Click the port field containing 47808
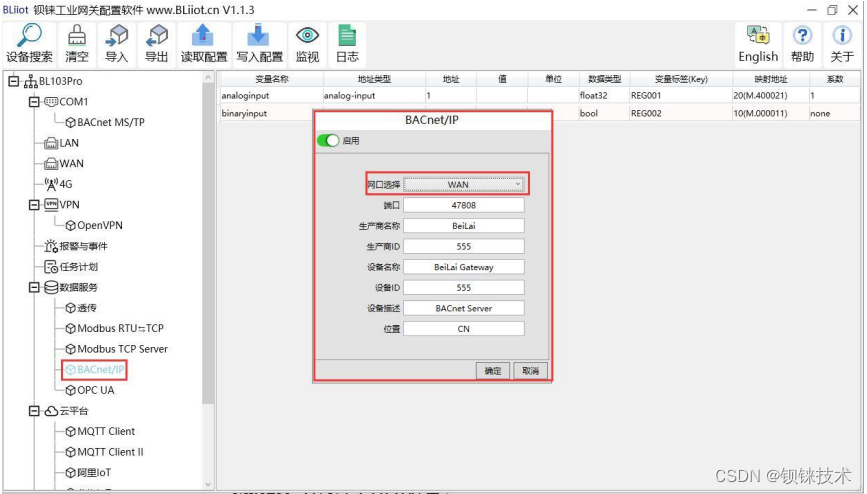 click(464, 205)
